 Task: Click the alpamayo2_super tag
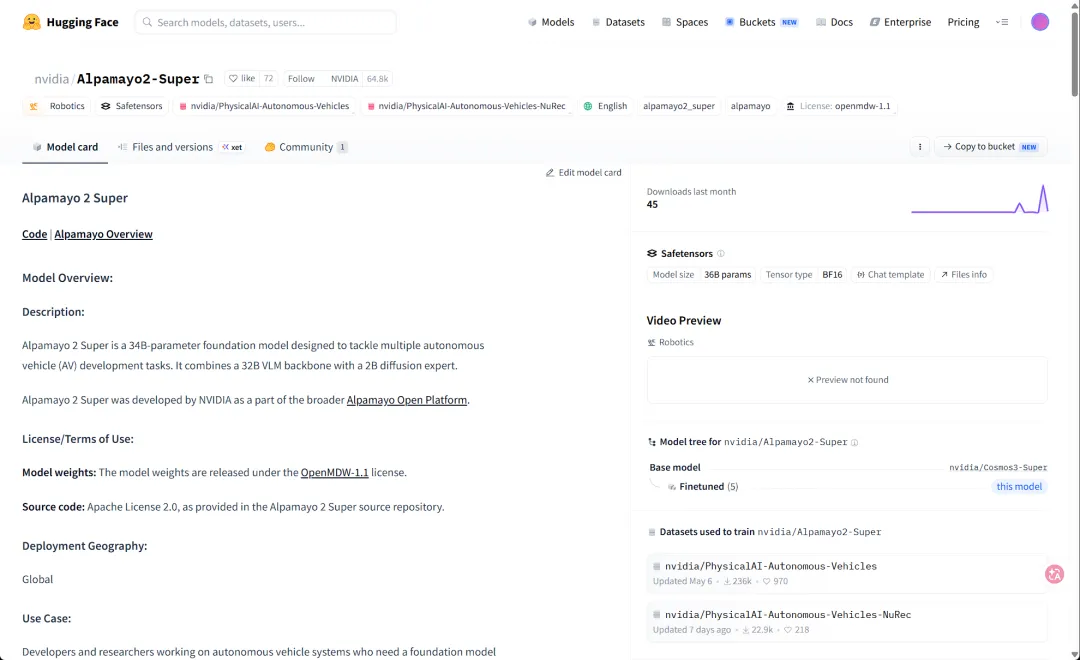click(678, 106)
